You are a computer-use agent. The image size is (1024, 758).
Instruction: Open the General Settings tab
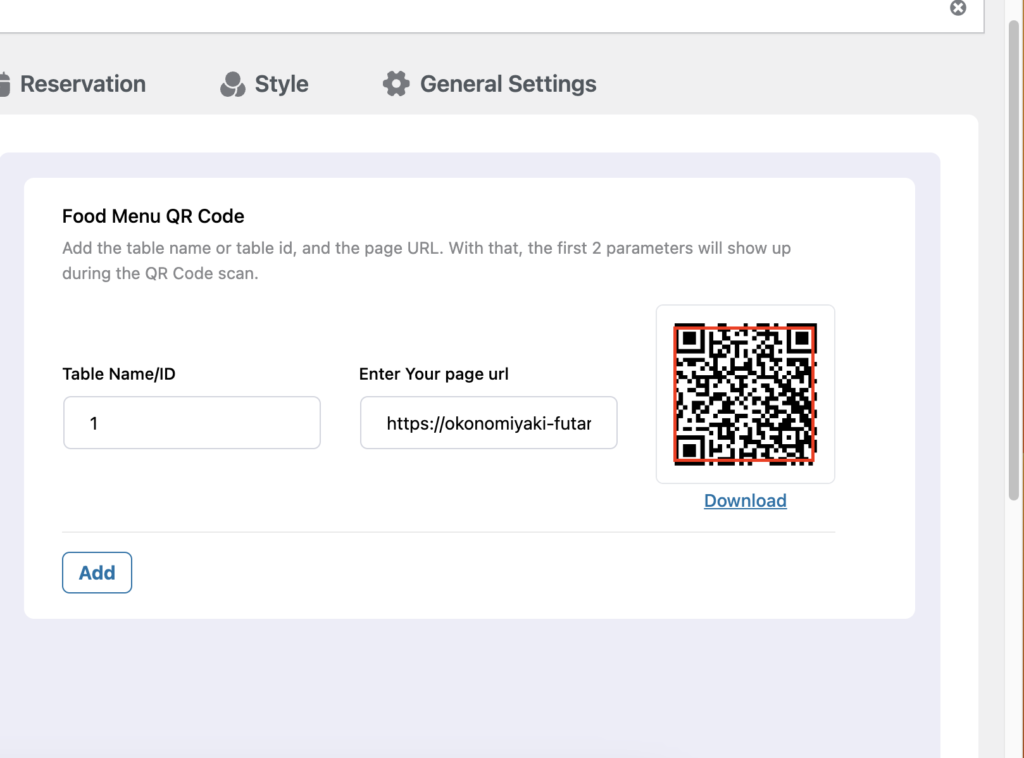pos(507,84)
